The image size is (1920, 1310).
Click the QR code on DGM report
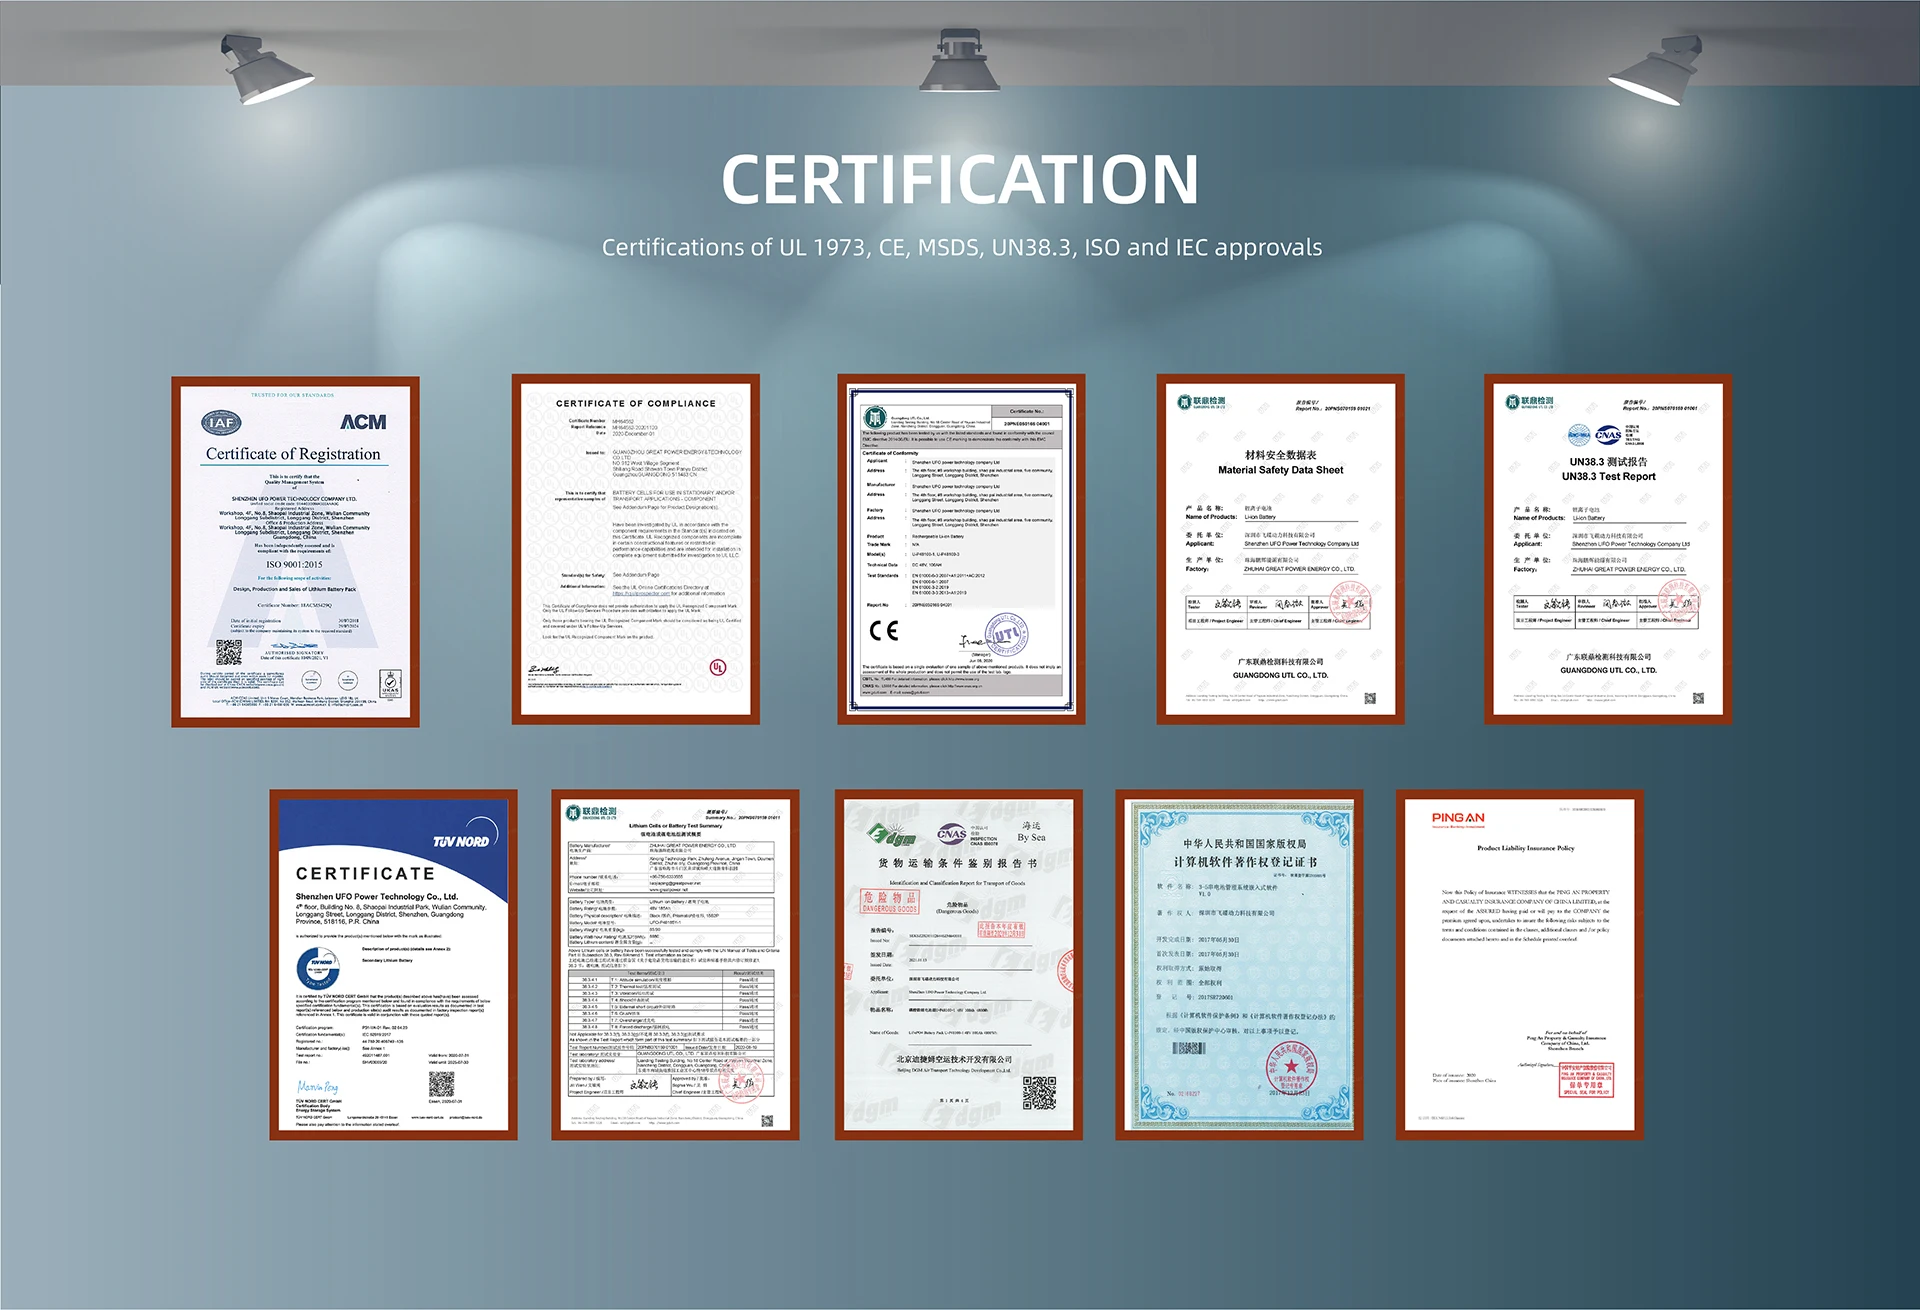coord(1039,1093)
